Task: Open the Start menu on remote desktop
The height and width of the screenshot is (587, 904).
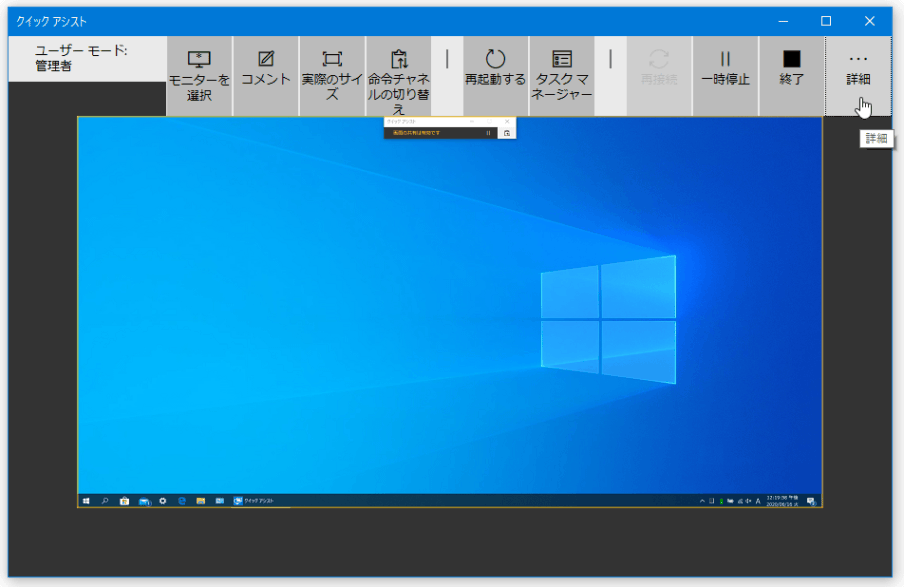Action: 86,501
